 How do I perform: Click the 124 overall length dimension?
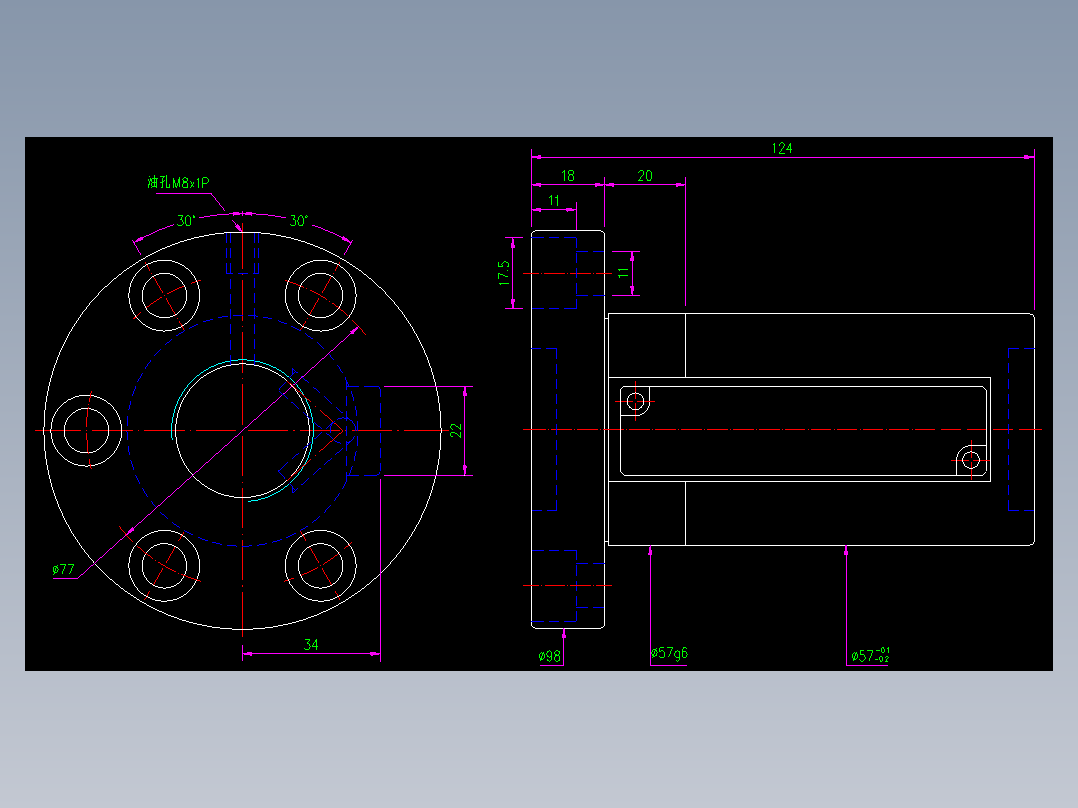pos(782,149)
